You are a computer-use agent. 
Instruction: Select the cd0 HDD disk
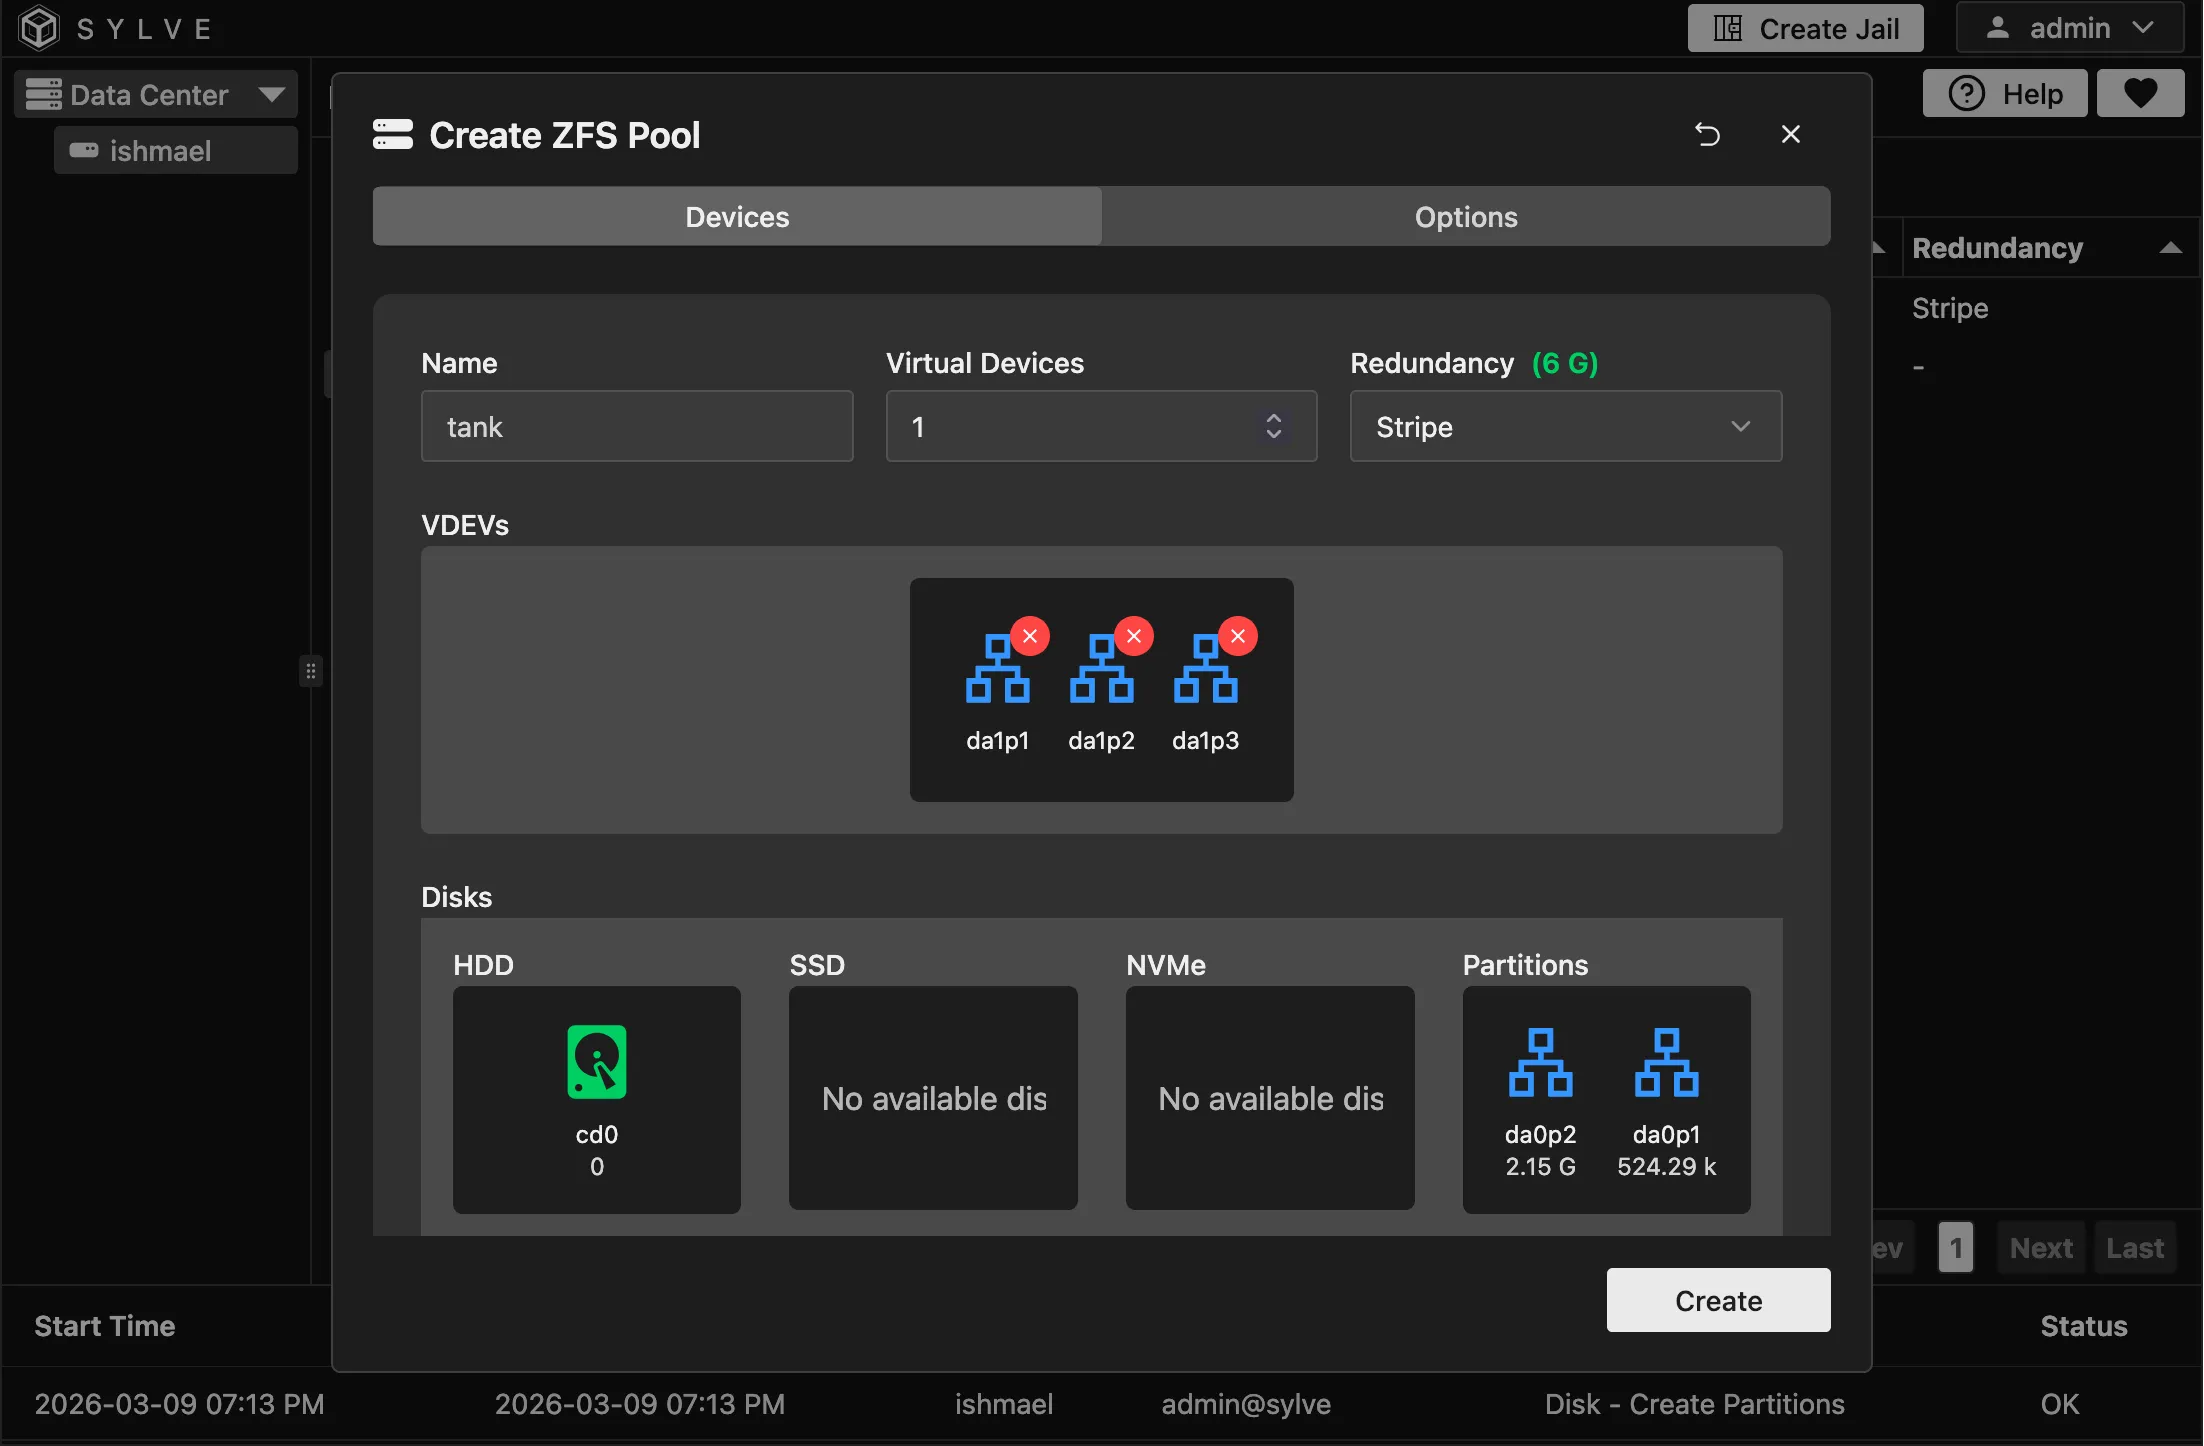(x=596, y=1098)
